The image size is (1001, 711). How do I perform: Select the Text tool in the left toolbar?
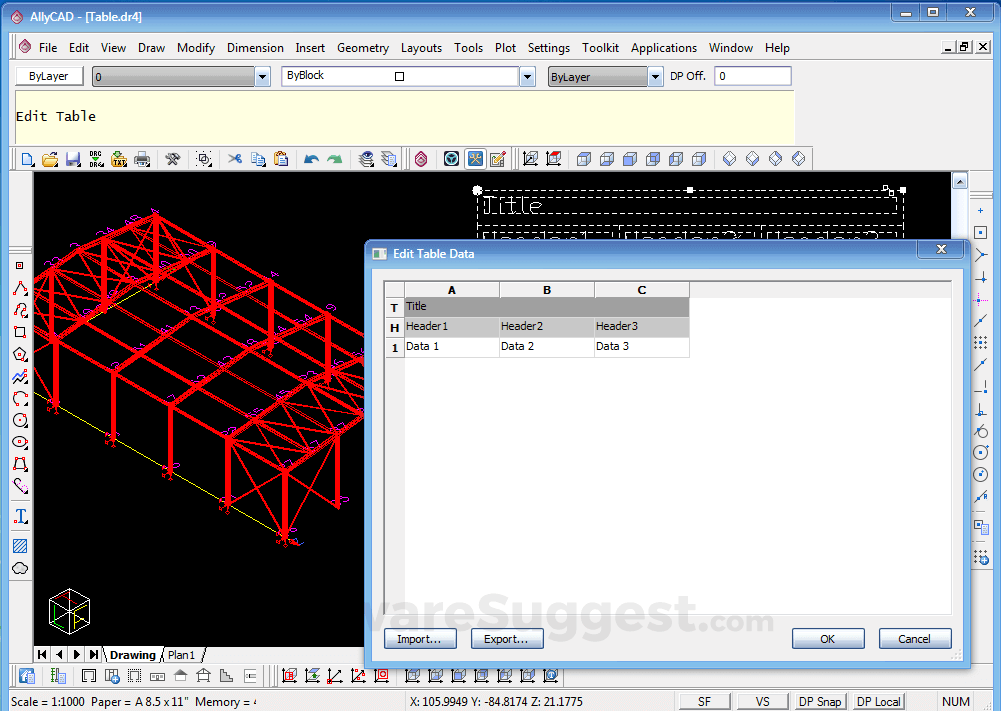coord(20,517)
